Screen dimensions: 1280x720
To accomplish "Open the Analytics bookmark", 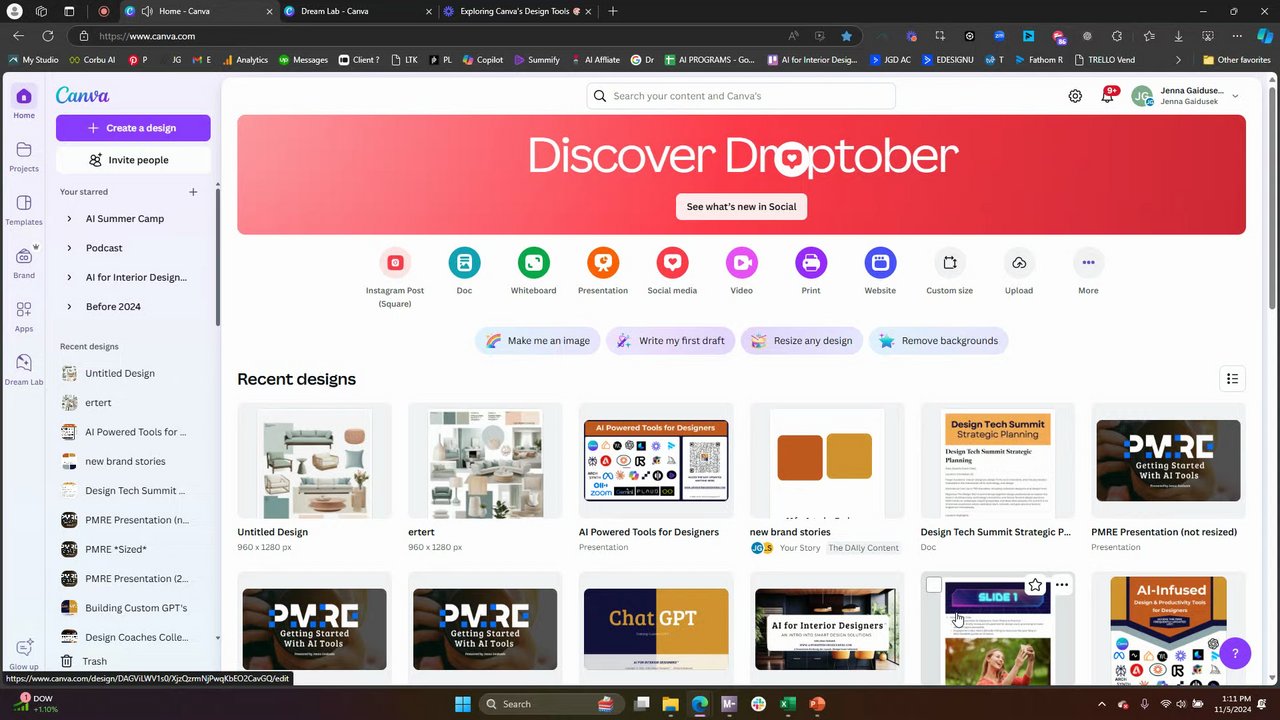I will point(245,60).
